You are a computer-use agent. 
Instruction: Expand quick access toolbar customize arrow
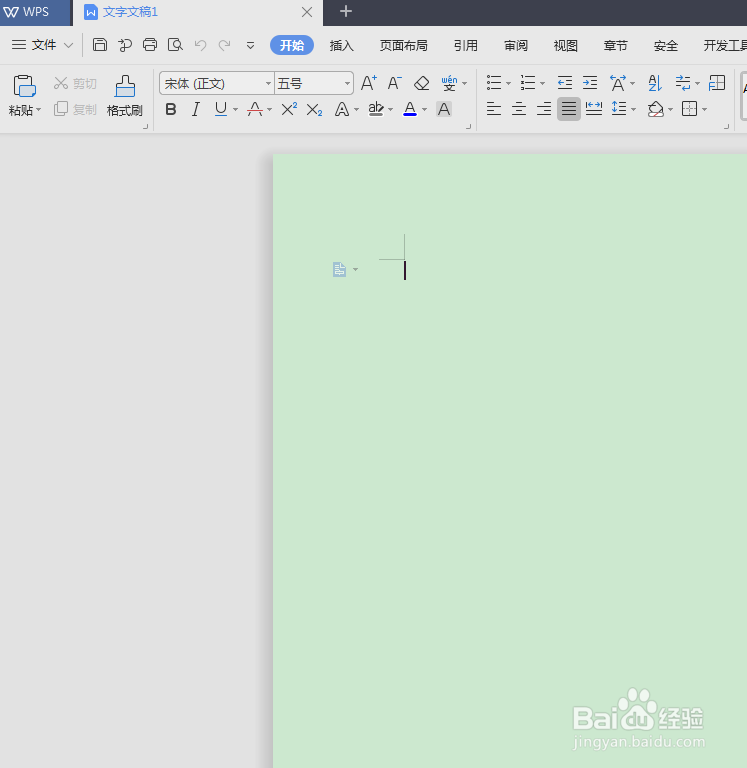250,46
